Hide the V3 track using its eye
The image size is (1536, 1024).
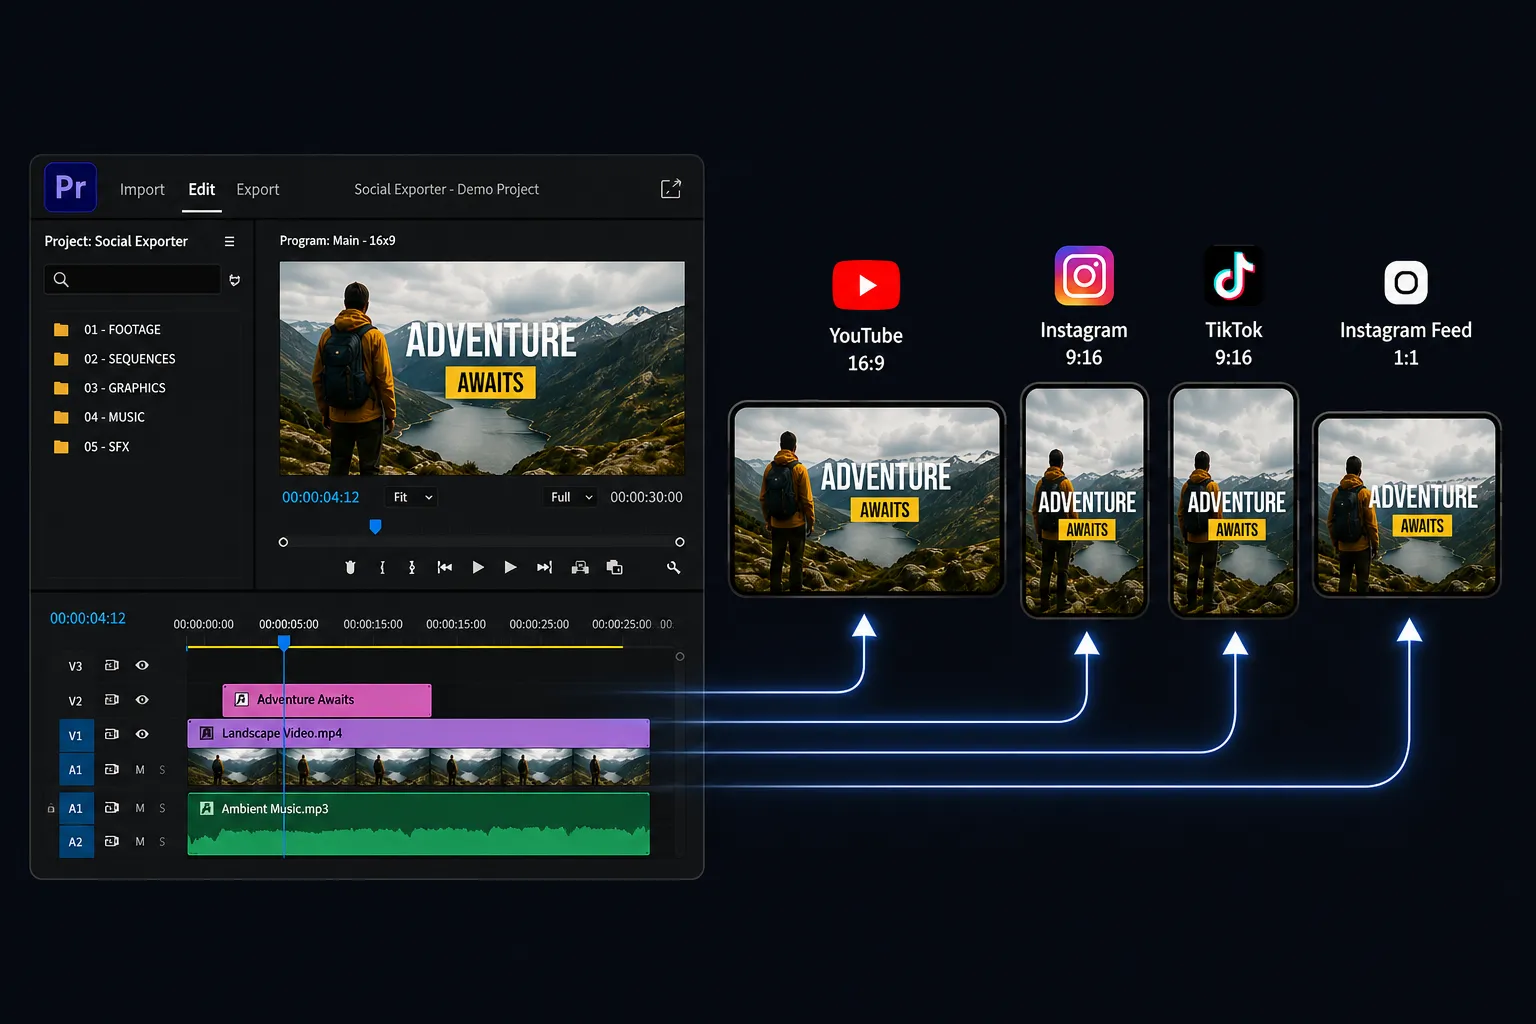point(142,665)
